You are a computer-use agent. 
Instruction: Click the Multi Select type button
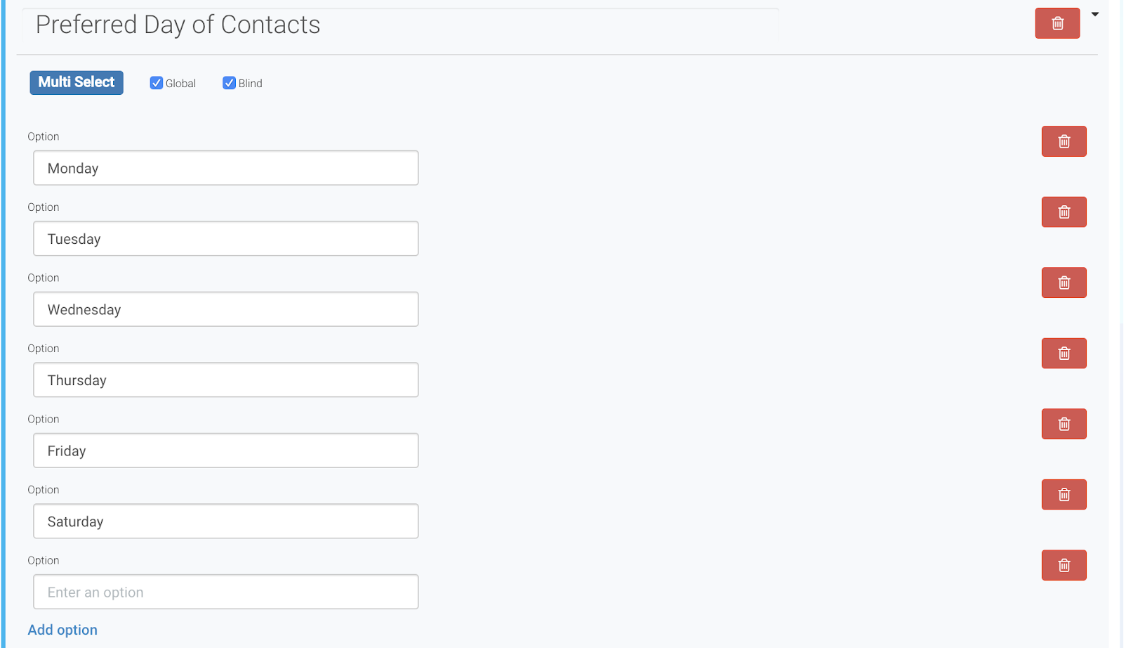coord(77,82)
